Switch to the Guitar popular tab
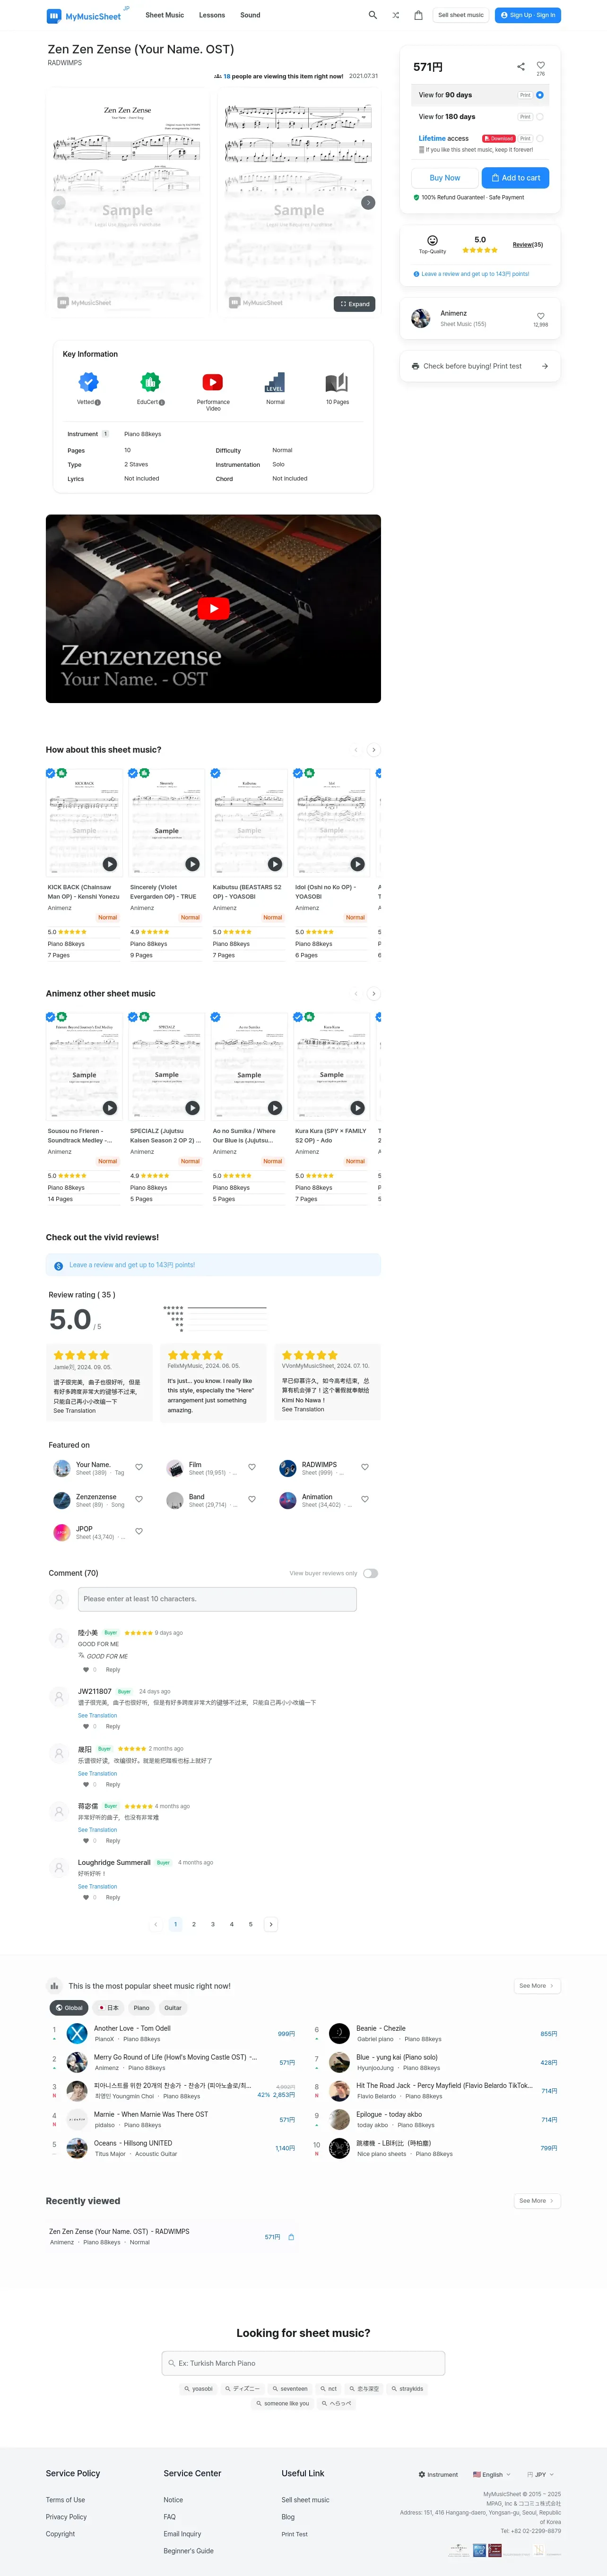The width and height of the screenshot is (607, 2576). (173, 2007)
